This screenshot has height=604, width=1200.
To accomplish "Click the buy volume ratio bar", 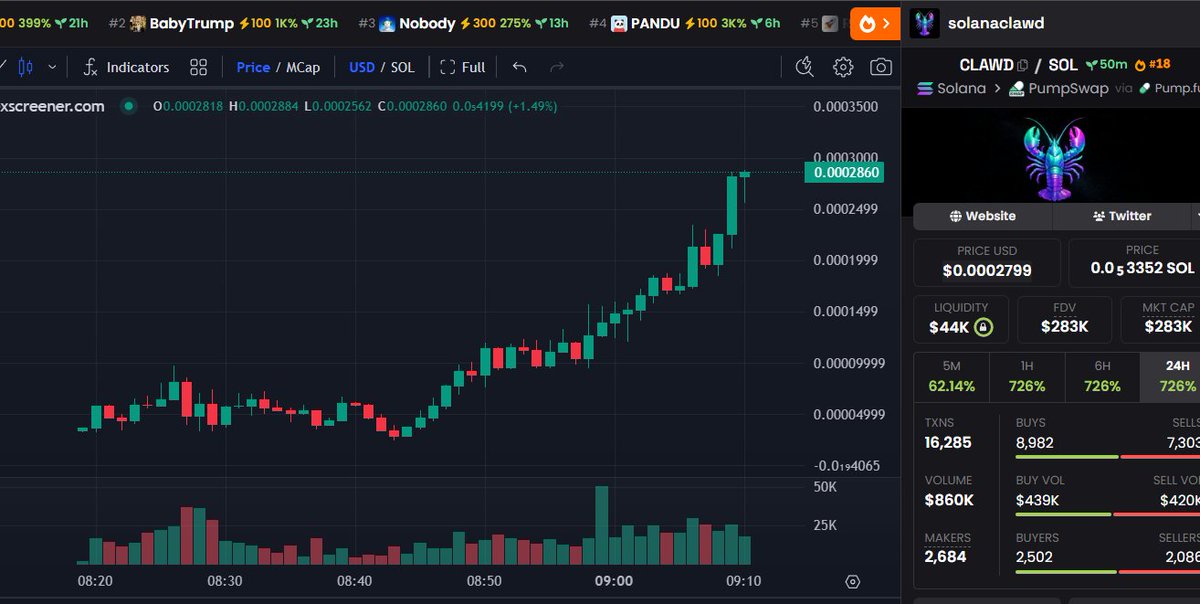I will tap(1063, 513).
